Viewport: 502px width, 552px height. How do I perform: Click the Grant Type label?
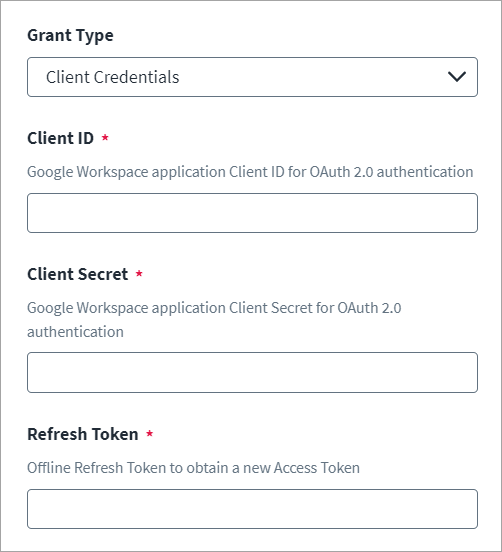(x=70, y=36)
